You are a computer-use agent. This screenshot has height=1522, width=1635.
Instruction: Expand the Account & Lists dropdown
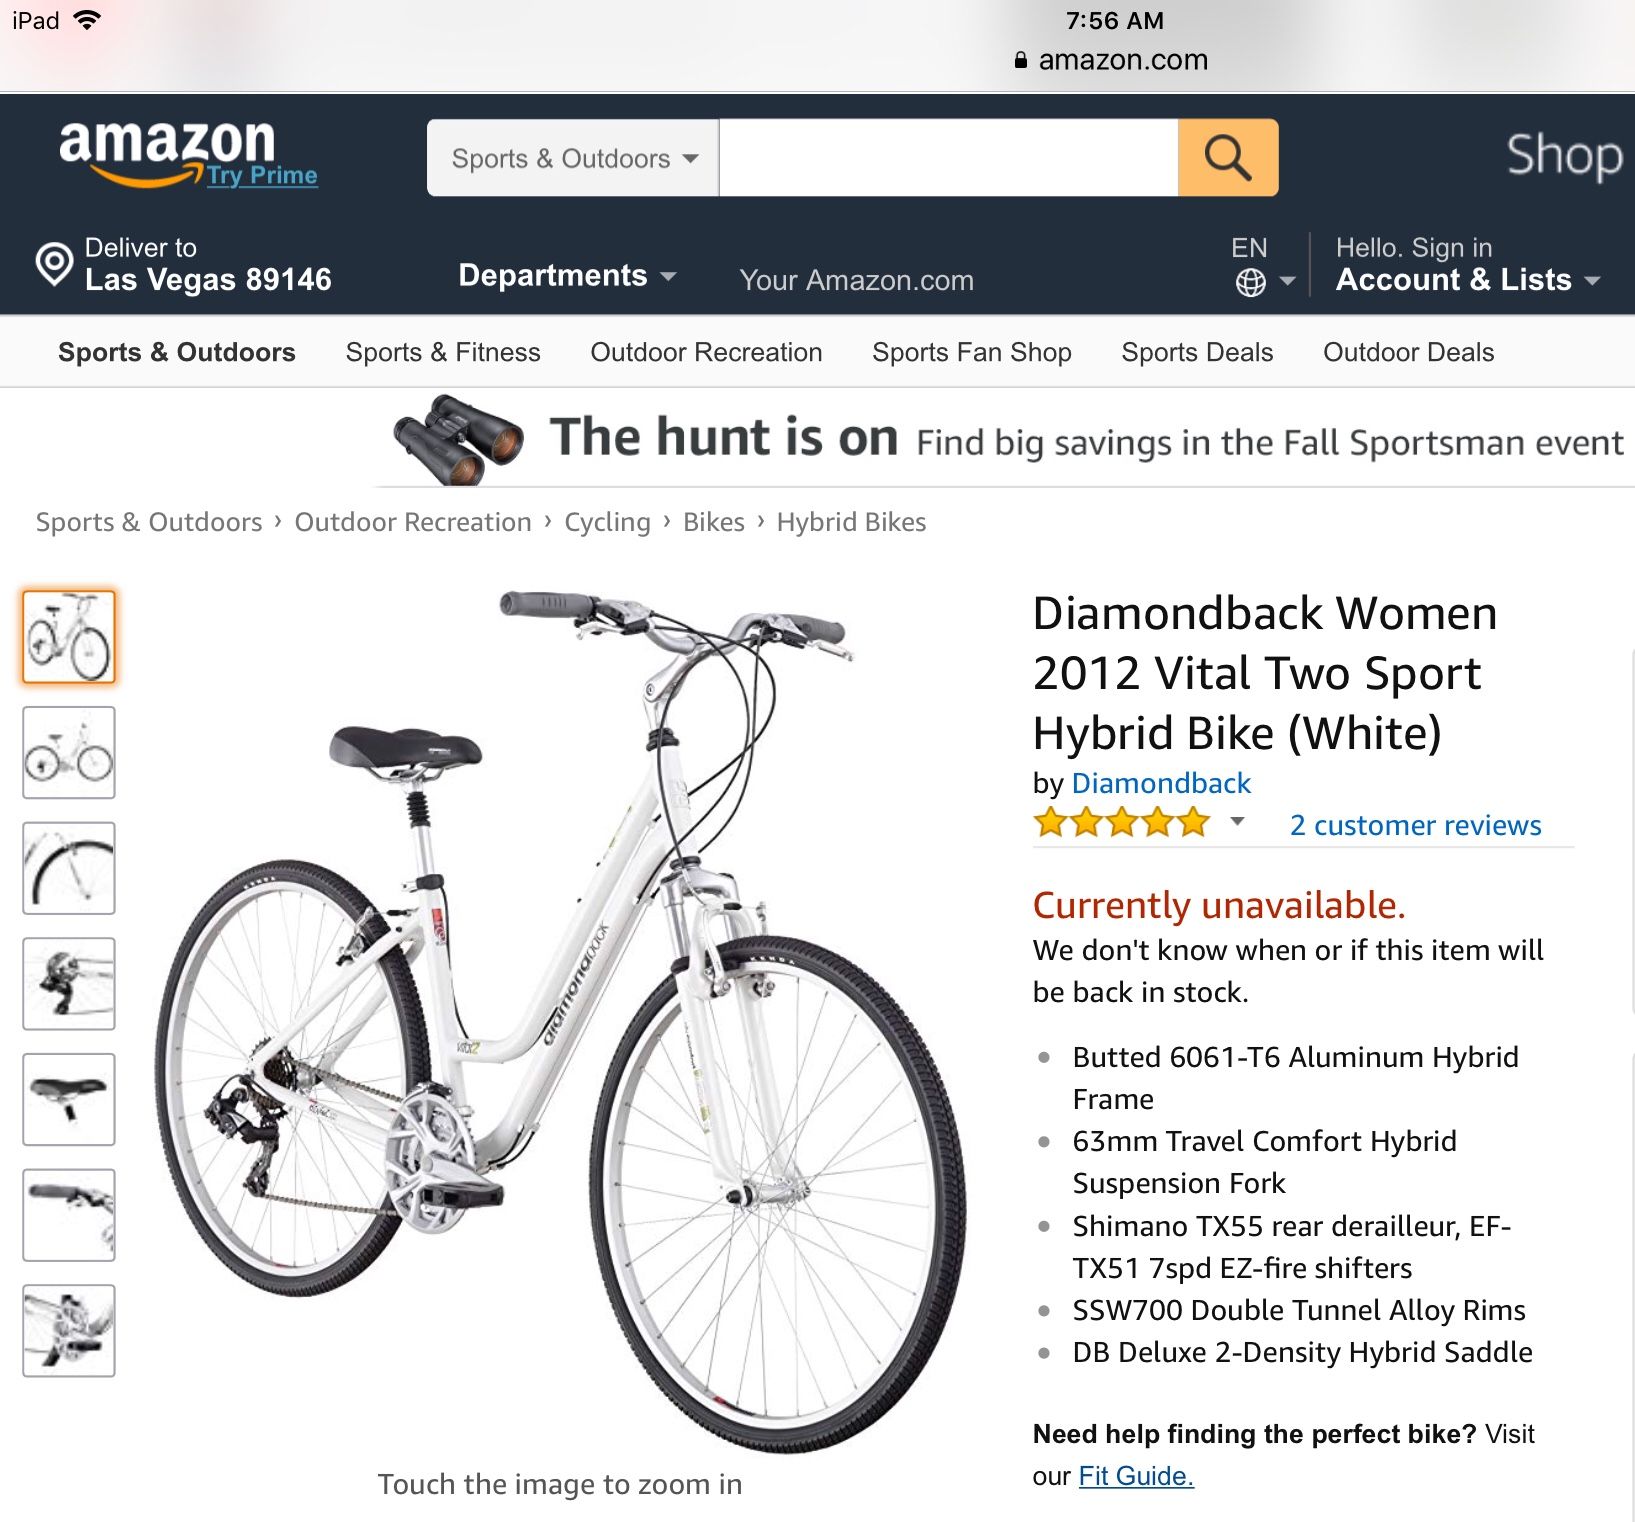(x=1468, y=280)
